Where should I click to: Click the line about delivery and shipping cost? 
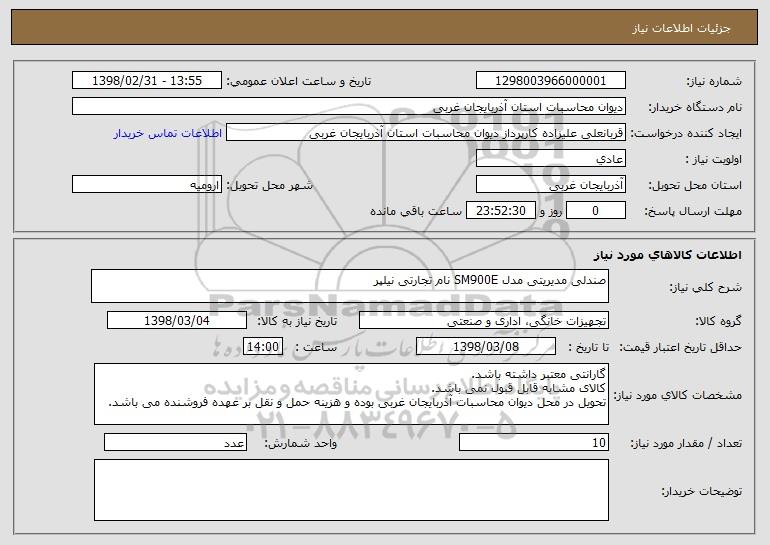click(357, 403)
